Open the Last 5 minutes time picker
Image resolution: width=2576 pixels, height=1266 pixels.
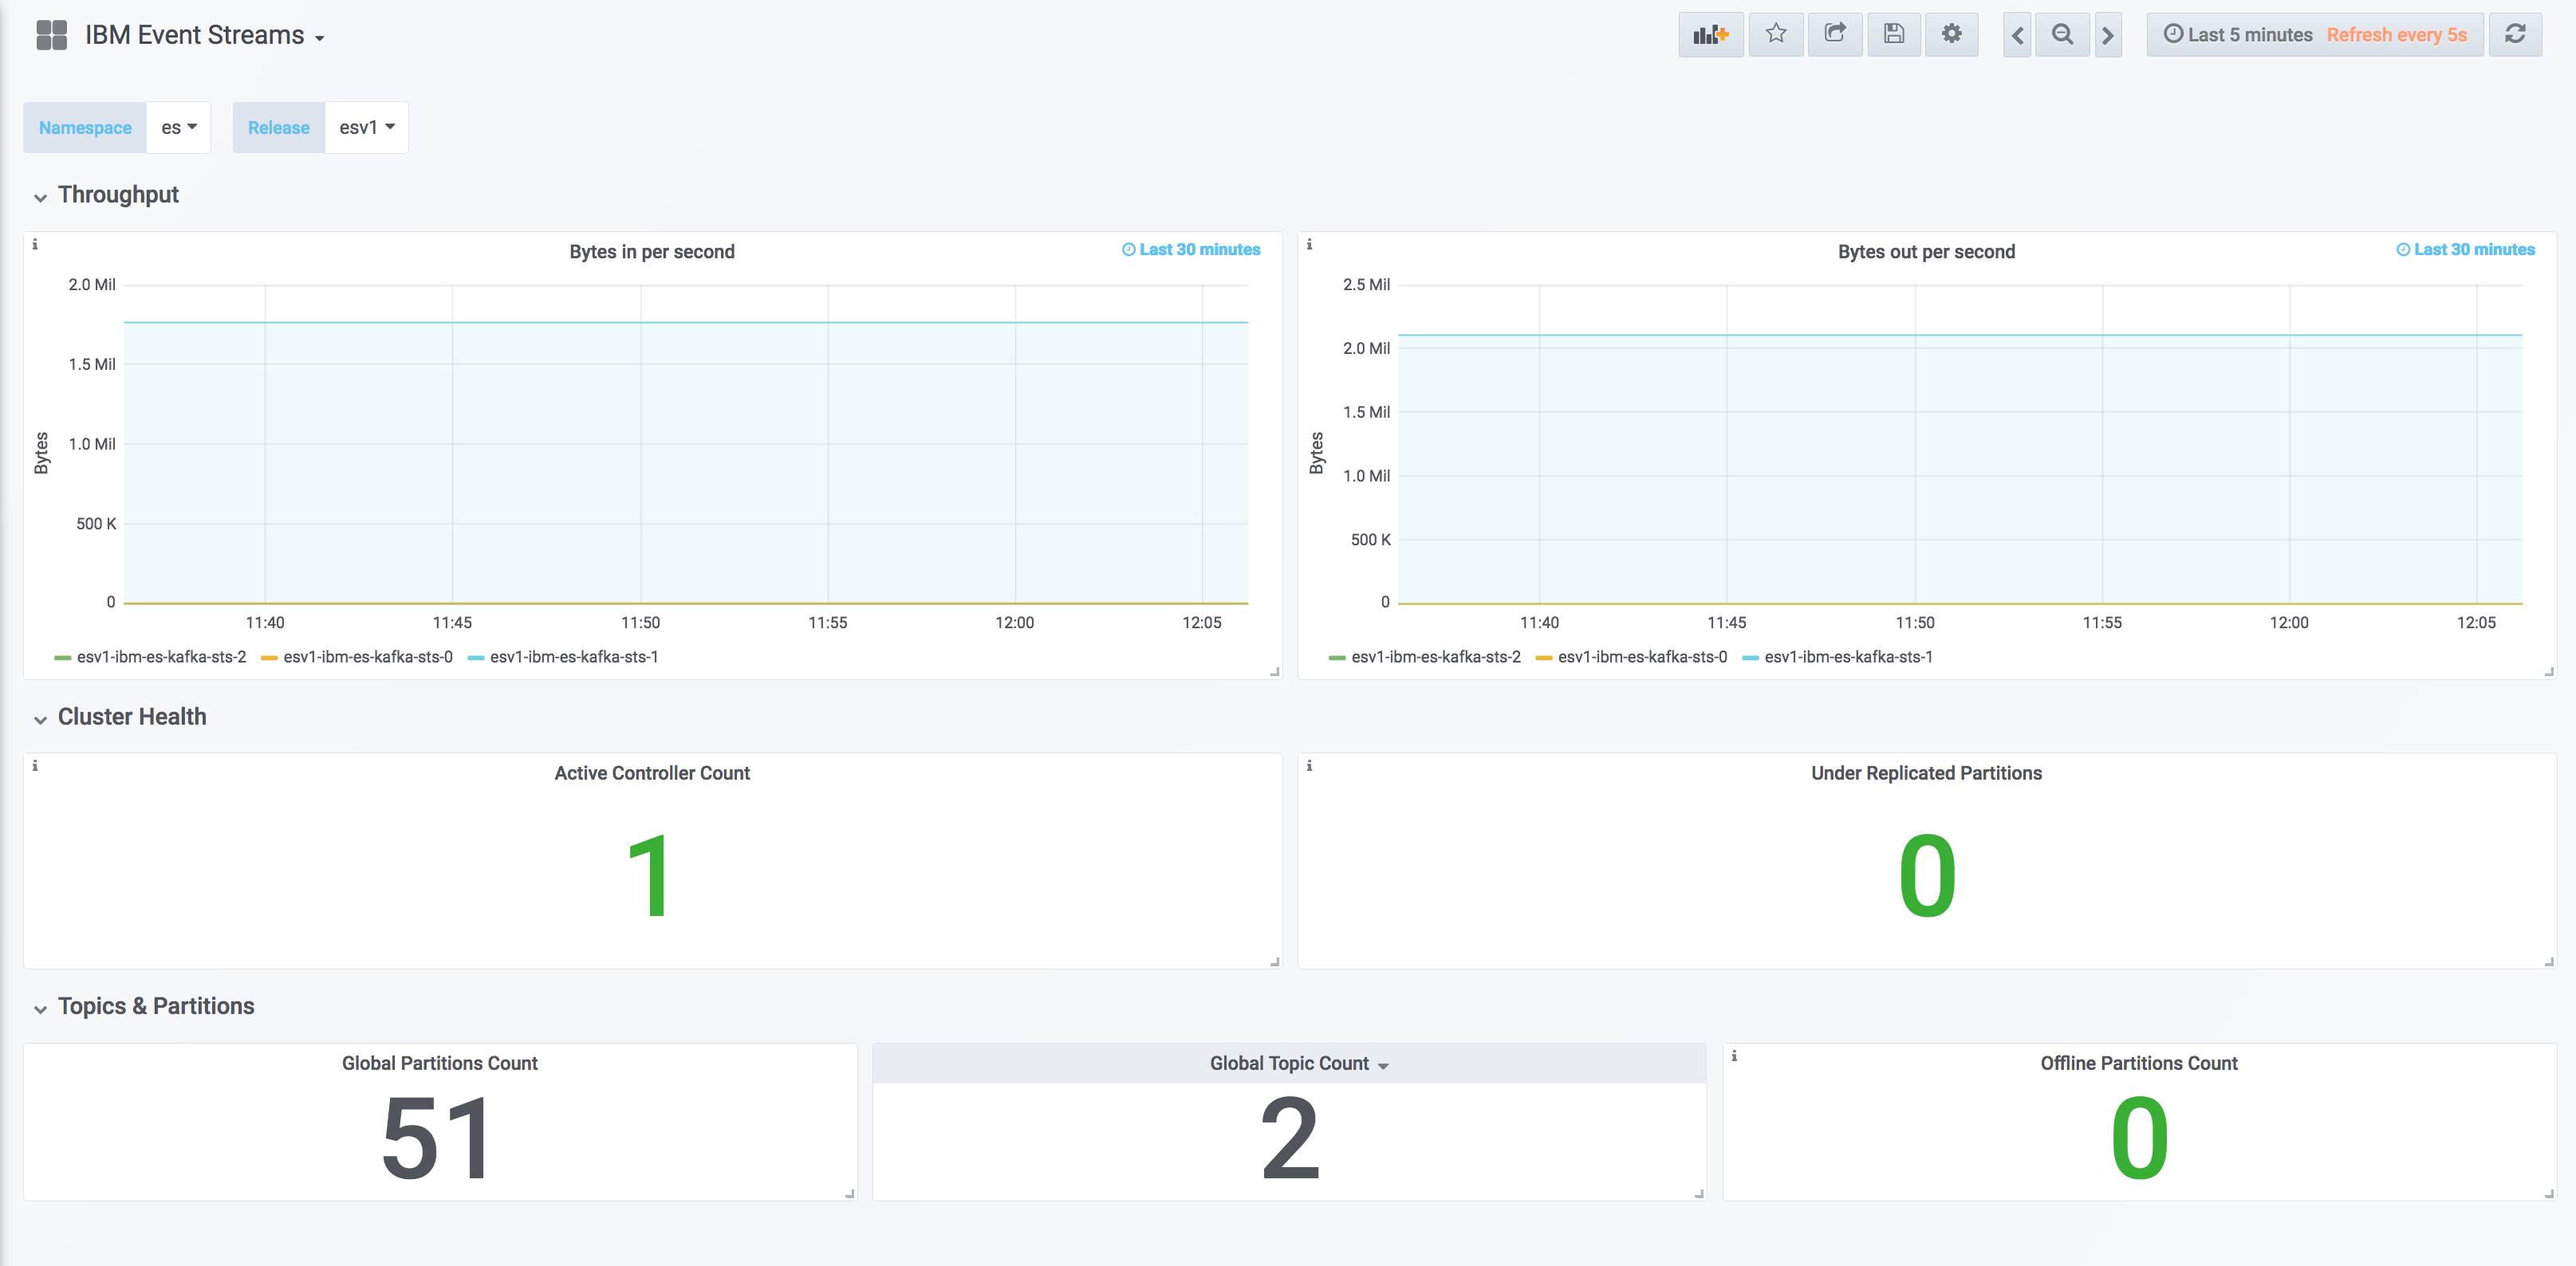point(2237,35)
